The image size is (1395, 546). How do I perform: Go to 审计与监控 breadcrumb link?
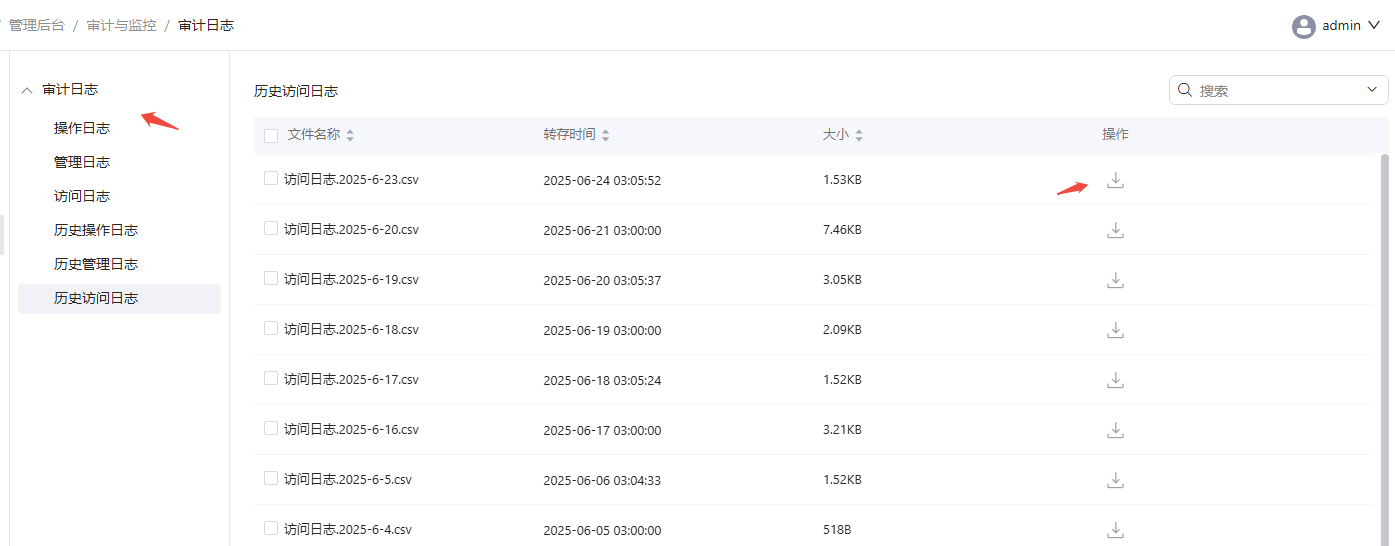122,25
